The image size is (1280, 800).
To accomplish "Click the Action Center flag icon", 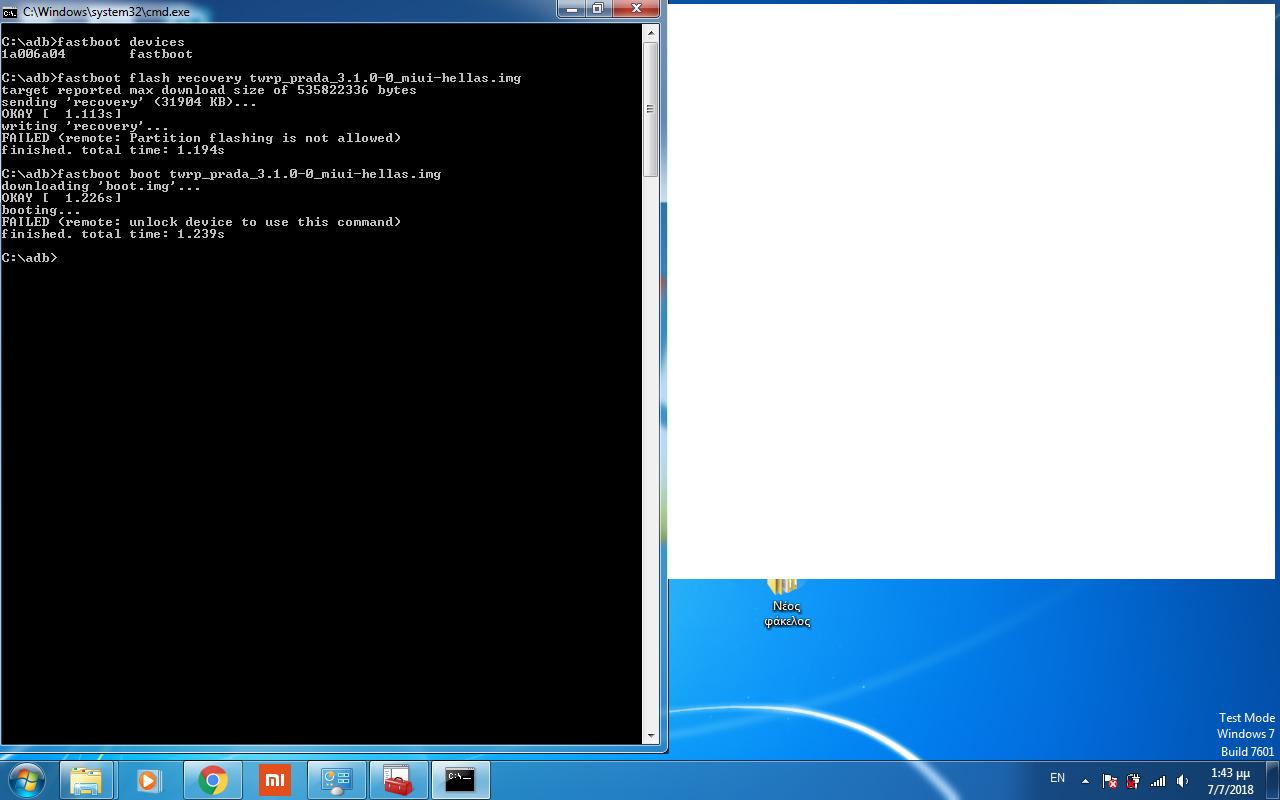I will pyautogui.click(x=1110, y=780).
